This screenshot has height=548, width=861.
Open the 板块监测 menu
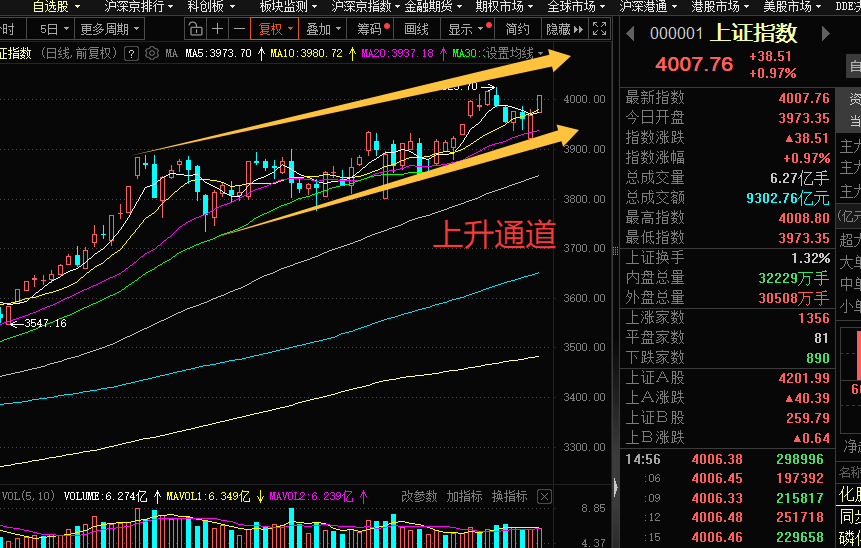coord(288,7)
